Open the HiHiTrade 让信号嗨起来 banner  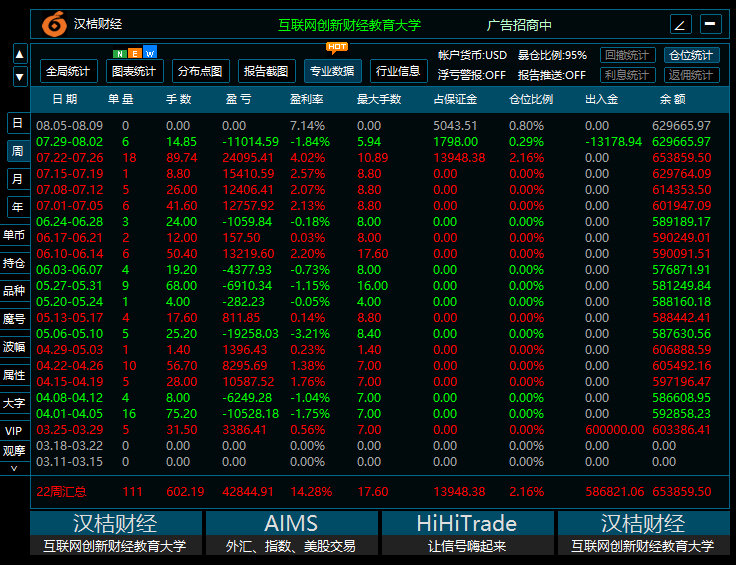coord(468,533)
